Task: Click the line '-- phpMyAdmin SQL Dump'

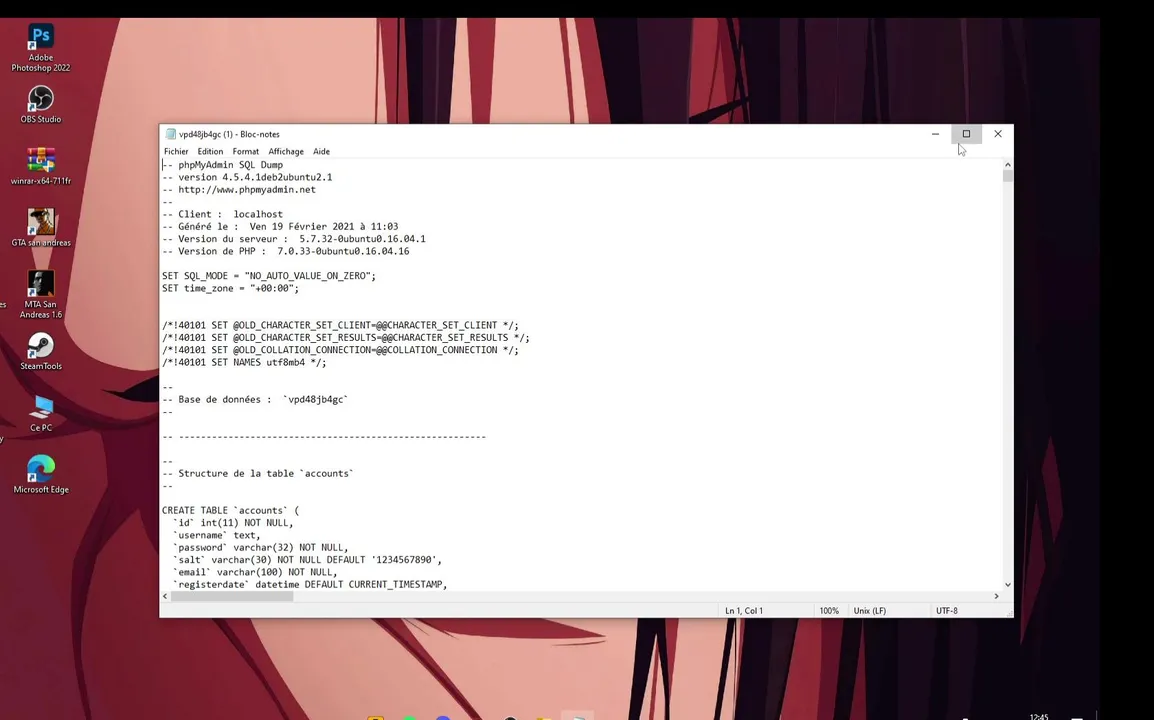Action: [222, 165]
